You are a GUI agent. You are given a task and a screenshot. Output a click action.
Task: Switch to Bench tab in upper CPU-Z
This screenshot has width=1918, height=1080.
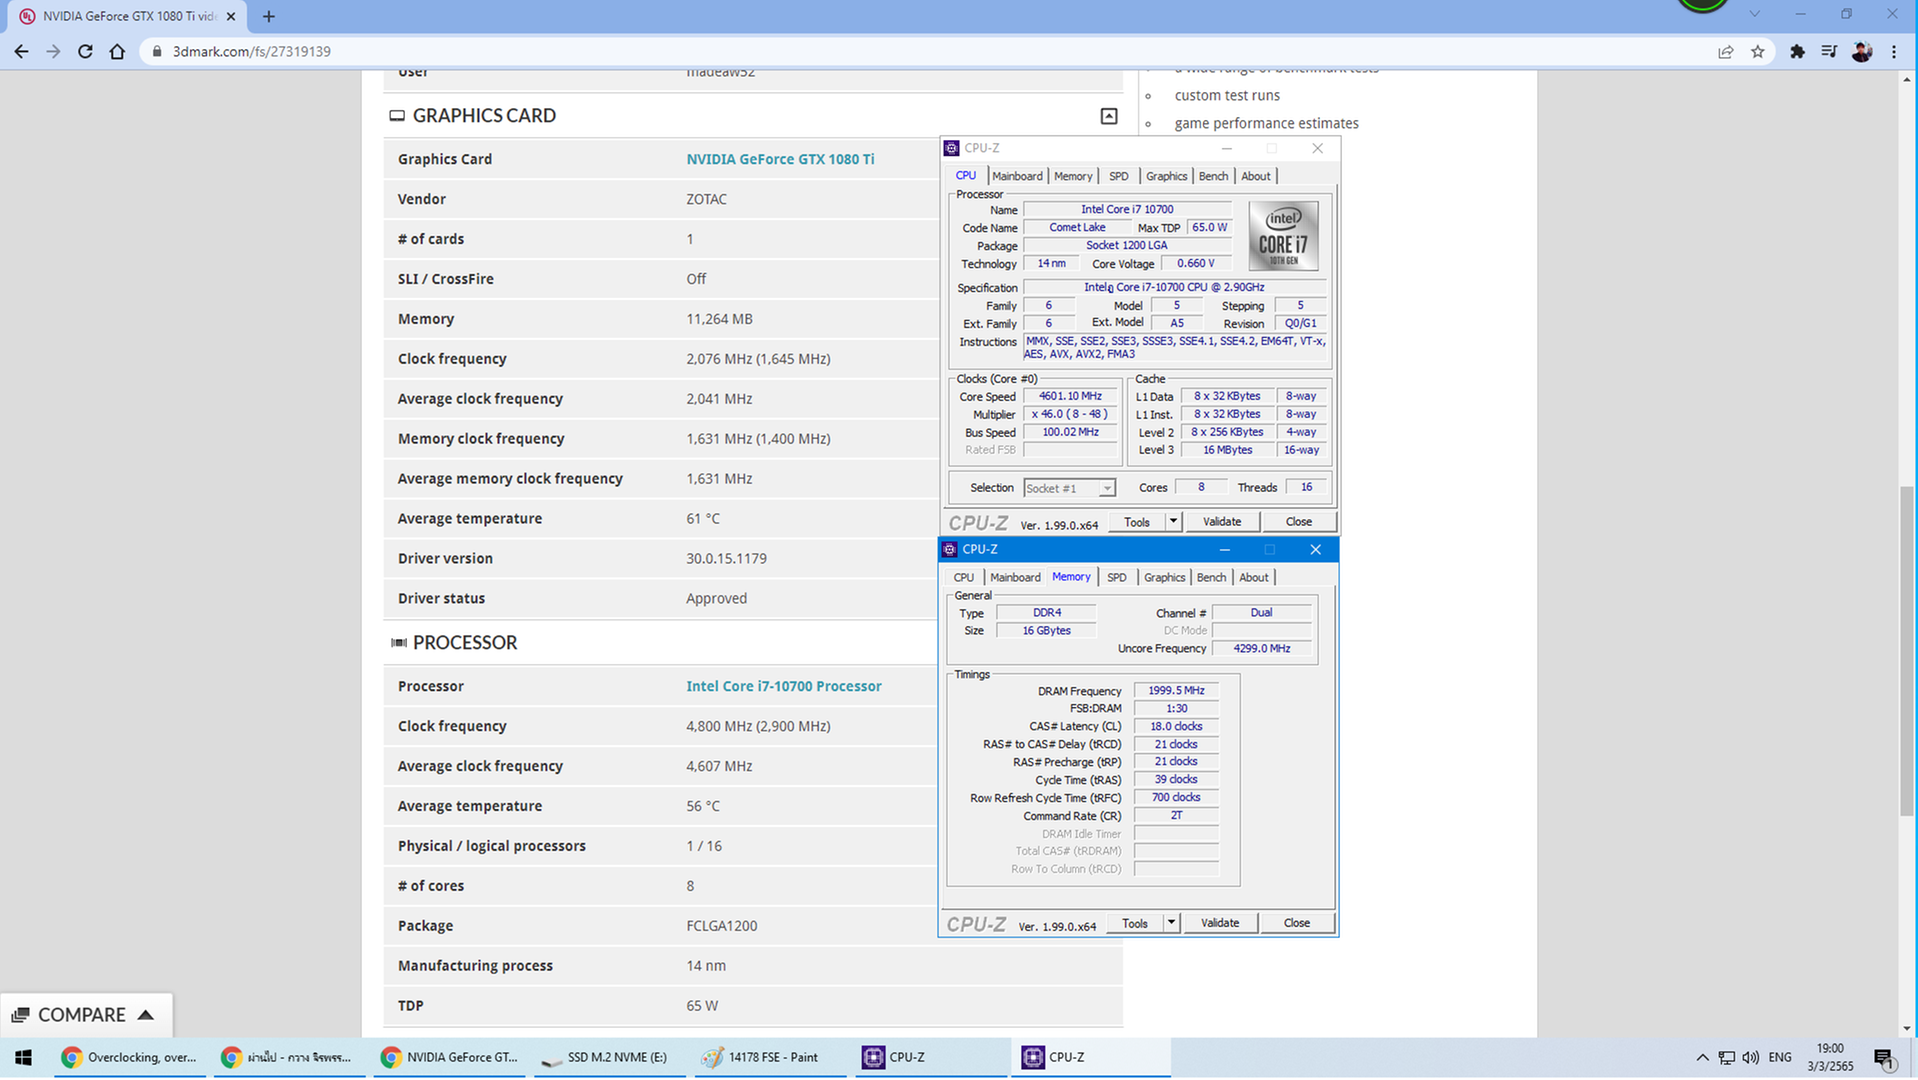coord(1213,176)
